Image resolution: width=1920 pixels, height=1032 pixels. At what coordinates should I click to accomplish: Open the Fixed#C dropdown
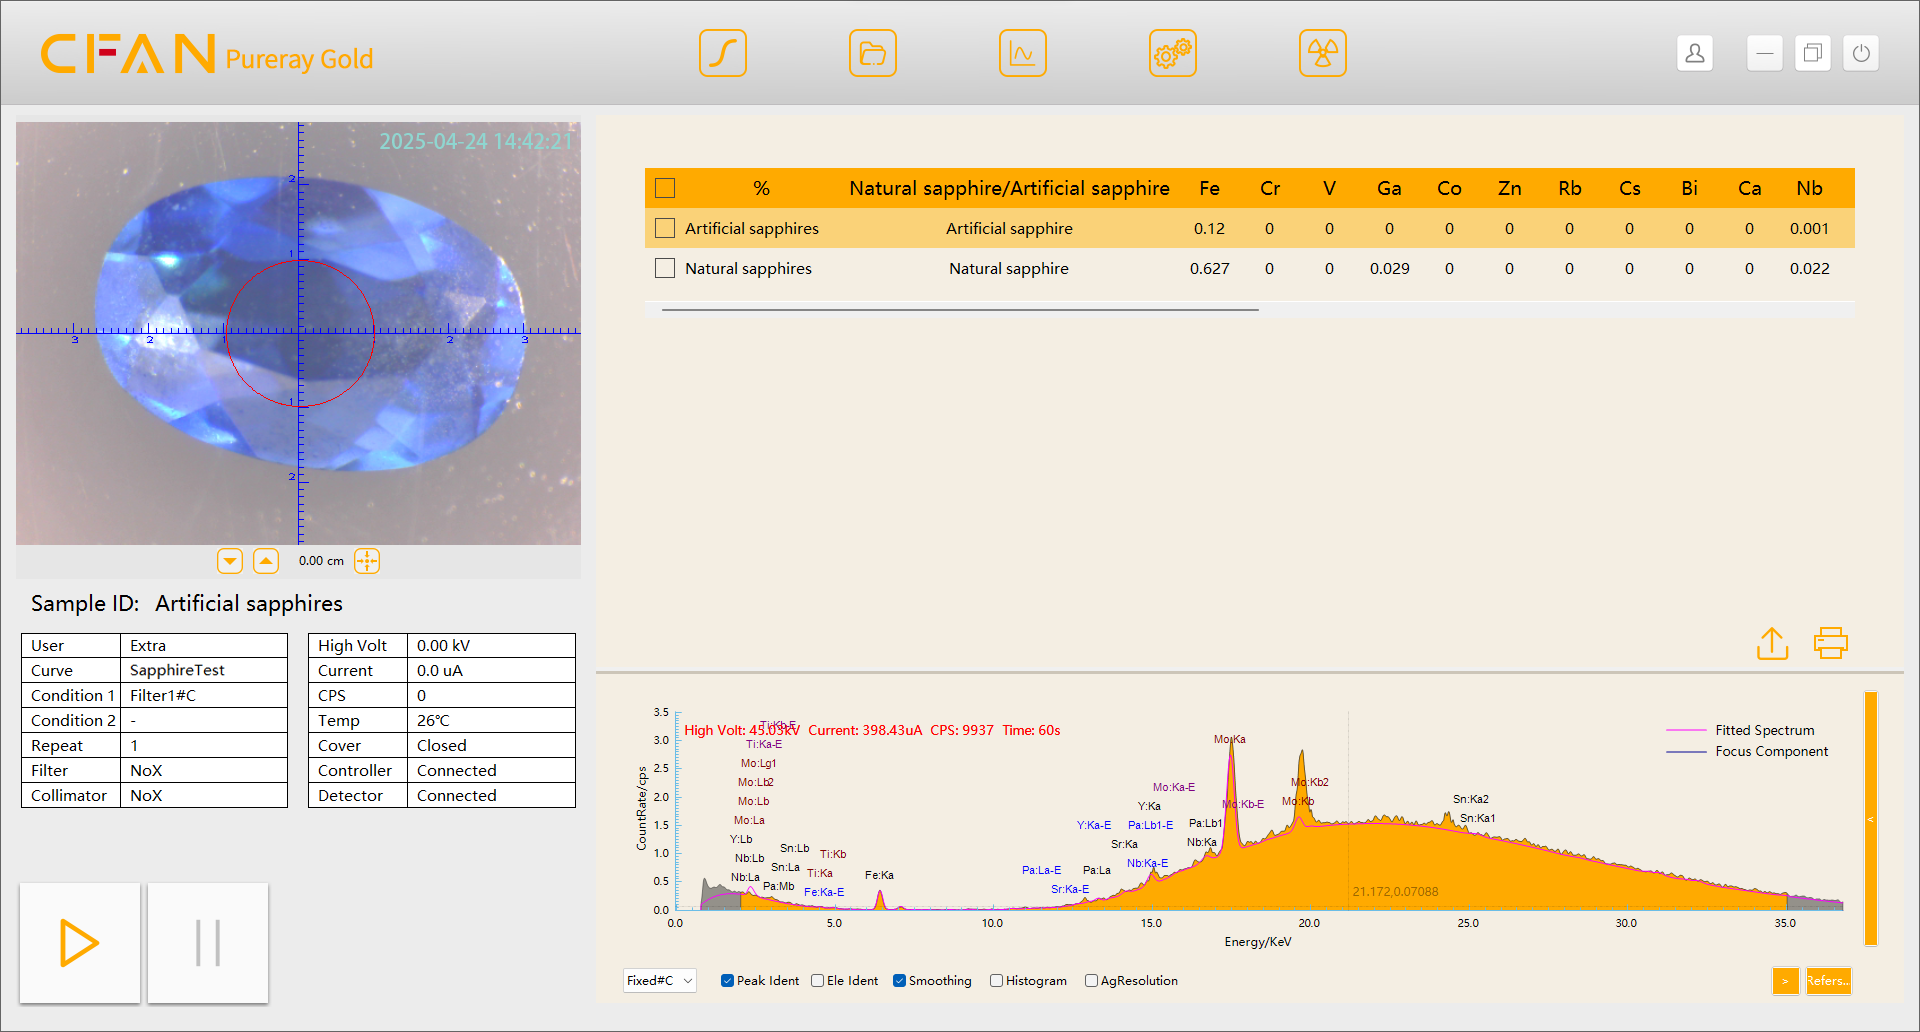coord(660,981)
